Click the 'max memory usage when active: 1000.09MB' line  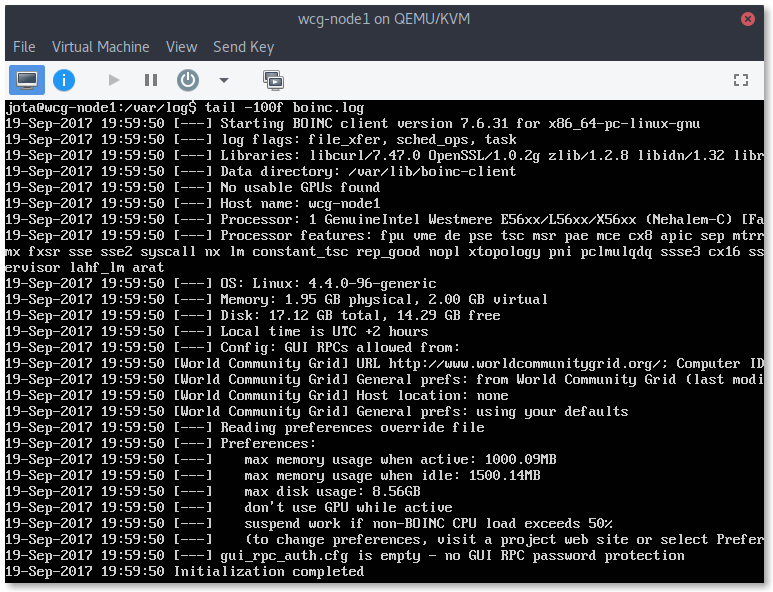(281, 459)
